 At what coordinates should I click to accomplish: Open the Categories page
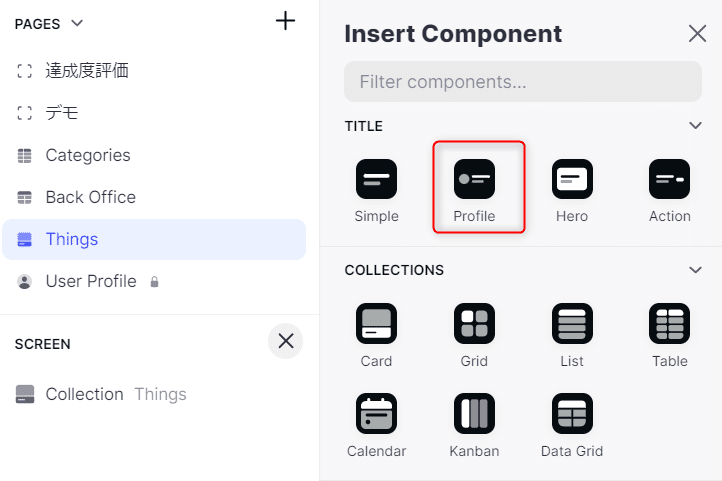(88, 155)
